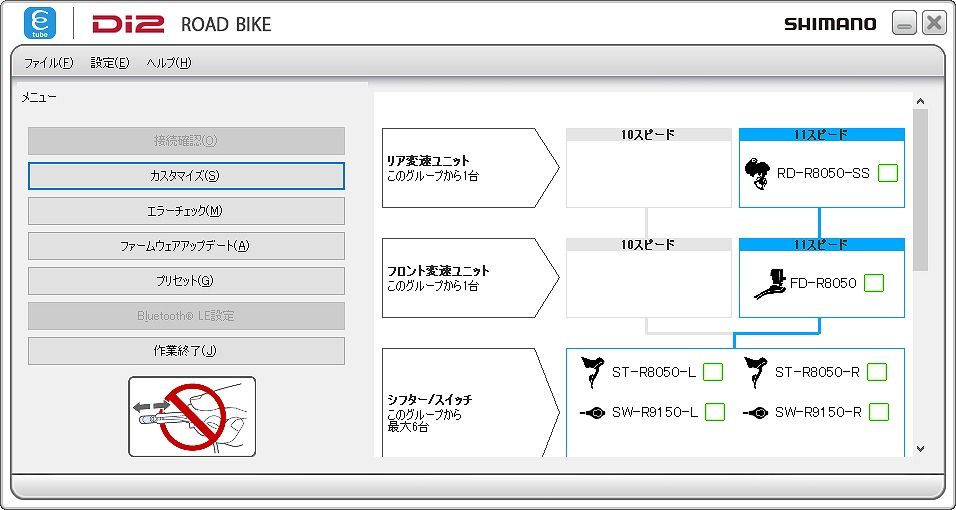Click the メニュー panel heading
The height and width of the screenshot is (510, 956).
39,97
